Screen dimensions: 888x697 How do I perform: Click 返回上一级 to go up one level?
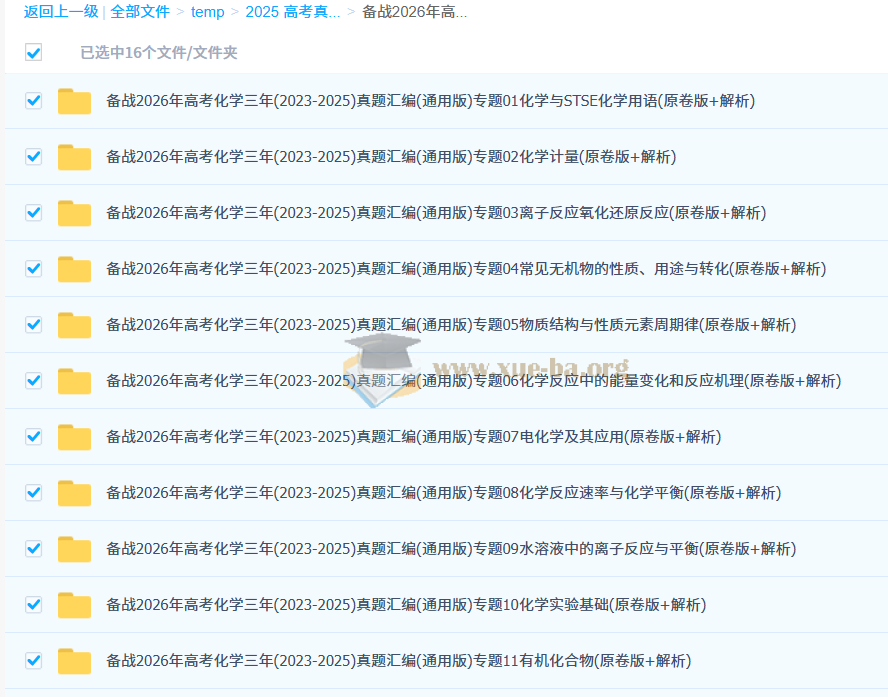(61, 12)
